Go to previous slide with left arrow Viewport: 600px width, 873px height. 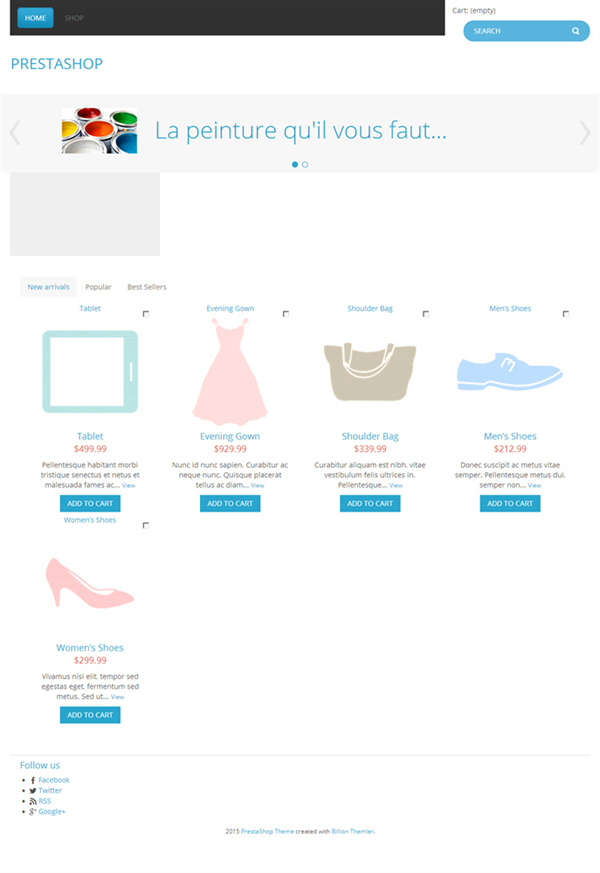point(15,133)
